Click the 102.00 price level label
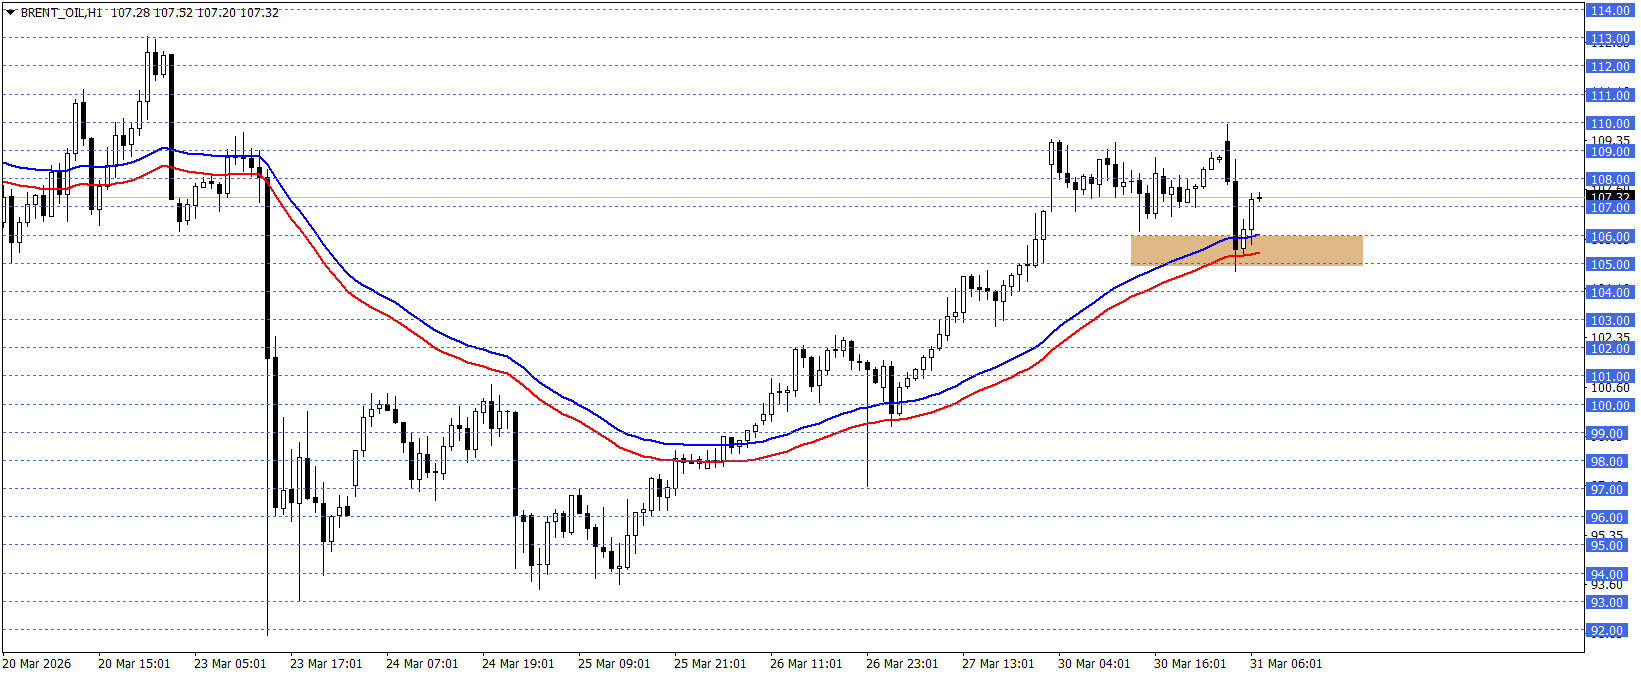This screenshot has width=1641, height=676. [1609, 349]
